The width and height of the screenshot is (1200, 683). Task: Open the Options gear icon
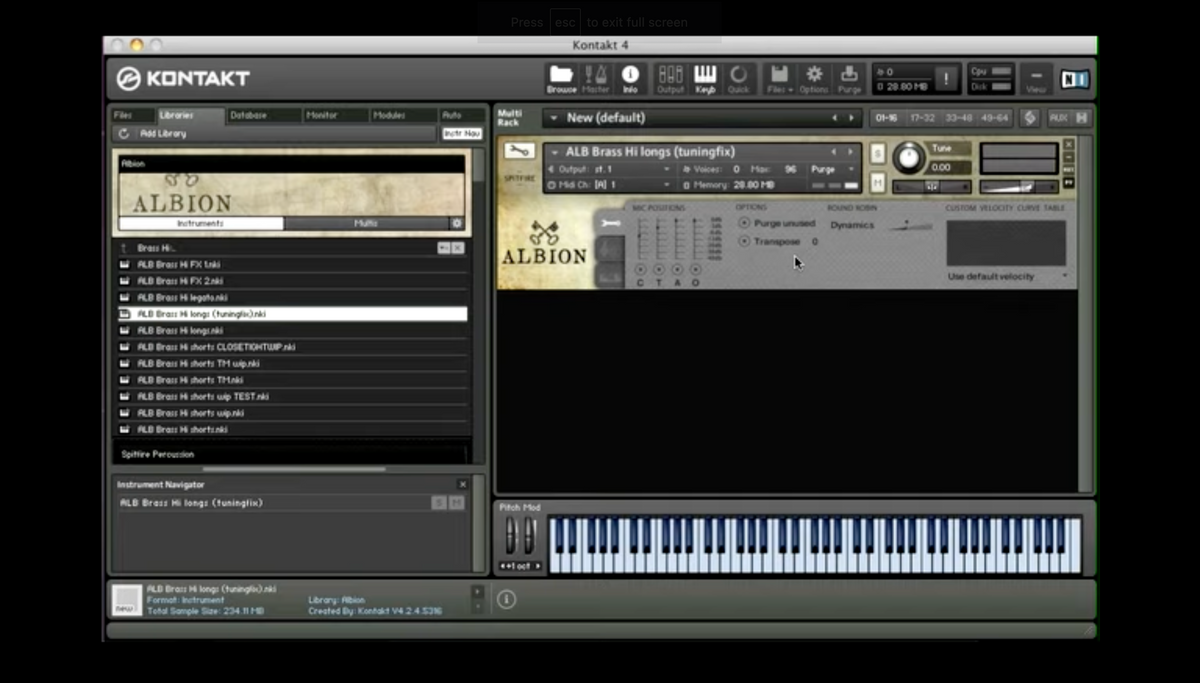[x=814, y=78]
